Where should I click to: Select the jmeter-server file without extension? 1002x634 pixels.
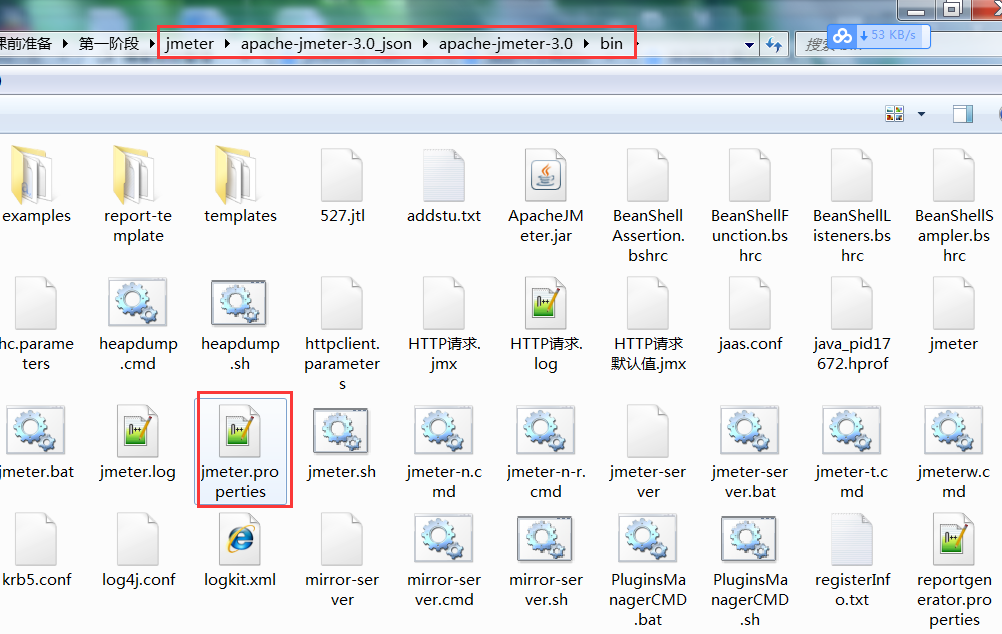pyautogui.click(x=648, y=452)
